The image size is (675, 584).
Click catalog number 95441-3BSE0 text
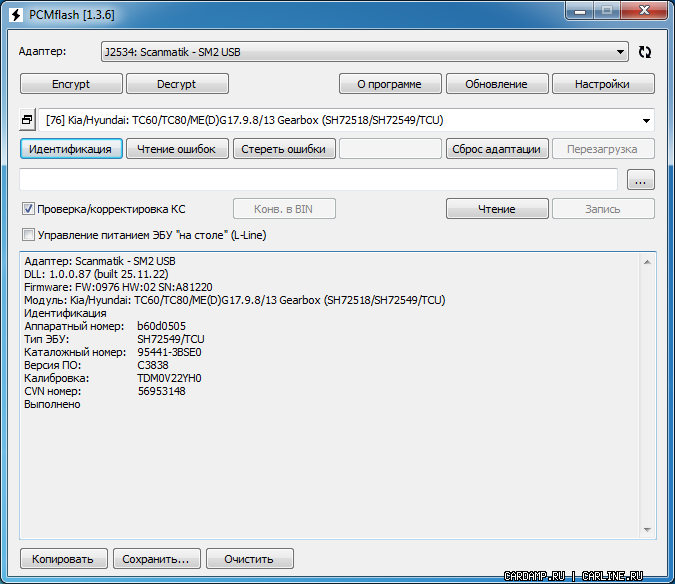point(169,352)
